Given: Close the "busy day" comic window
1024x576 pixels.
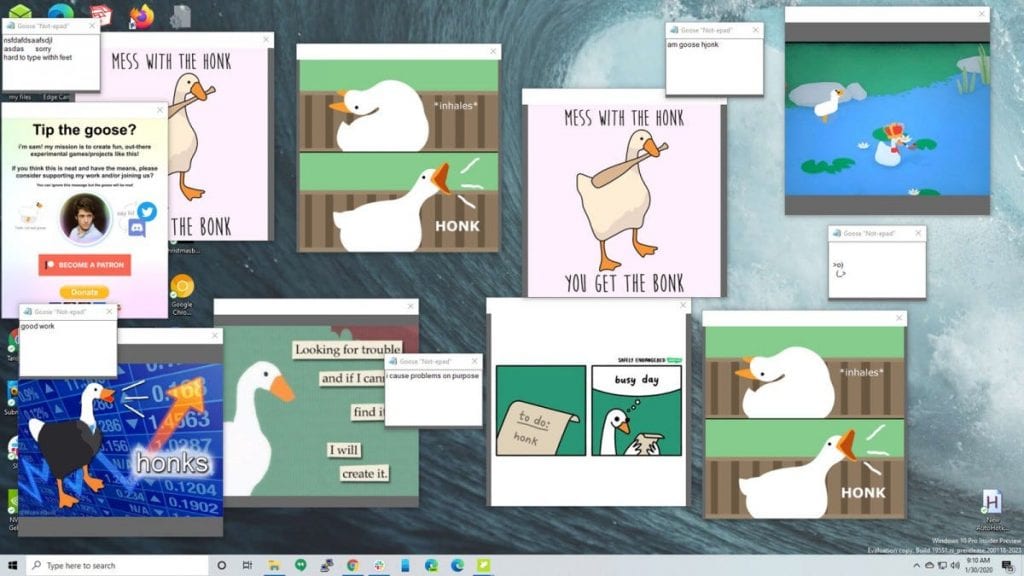Looking at the screenshot, I should pos(683,305).
